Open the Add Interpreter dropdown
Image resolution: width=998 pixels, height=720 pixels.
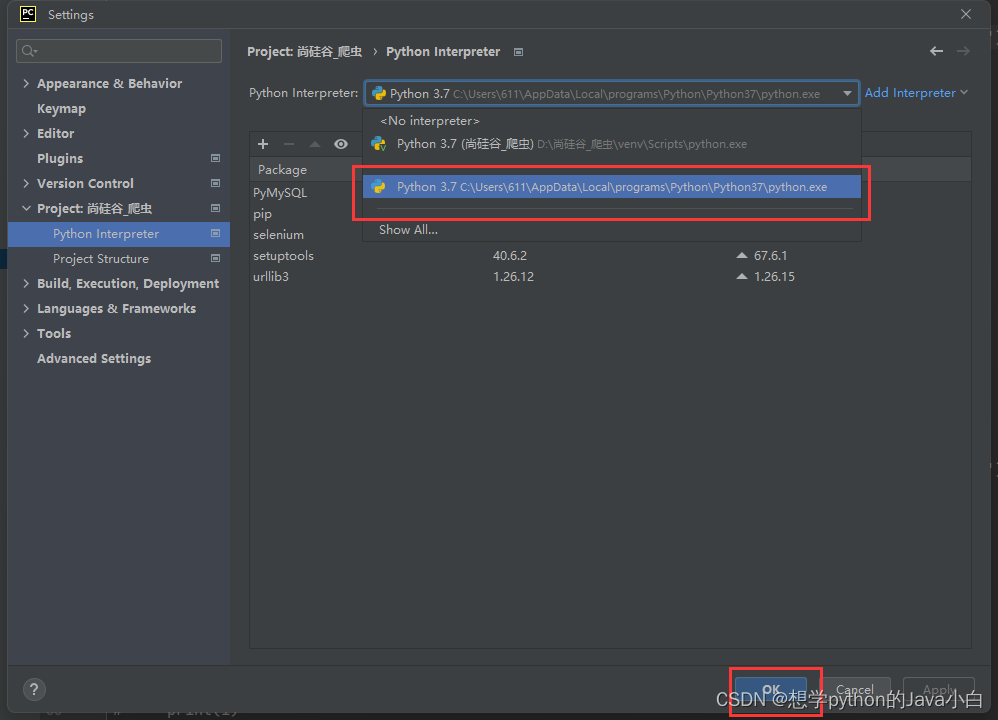click(915, 92)
